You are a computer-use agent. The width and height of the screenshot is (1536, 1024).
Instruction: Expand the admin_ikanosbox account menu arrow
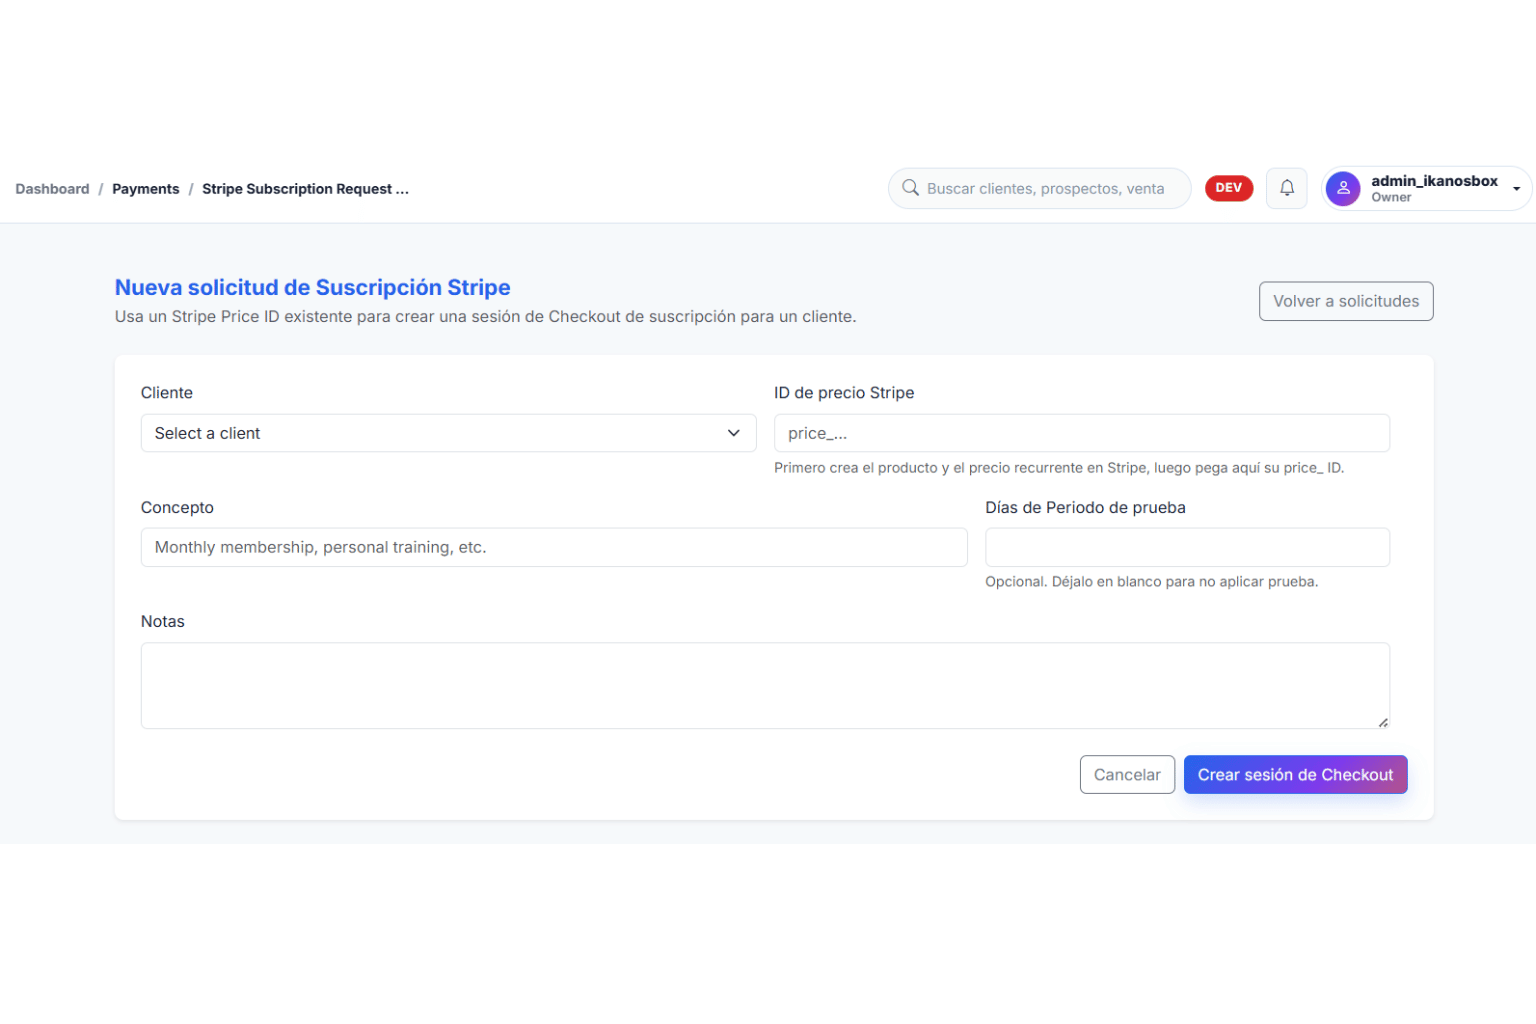click(1516, 189)
